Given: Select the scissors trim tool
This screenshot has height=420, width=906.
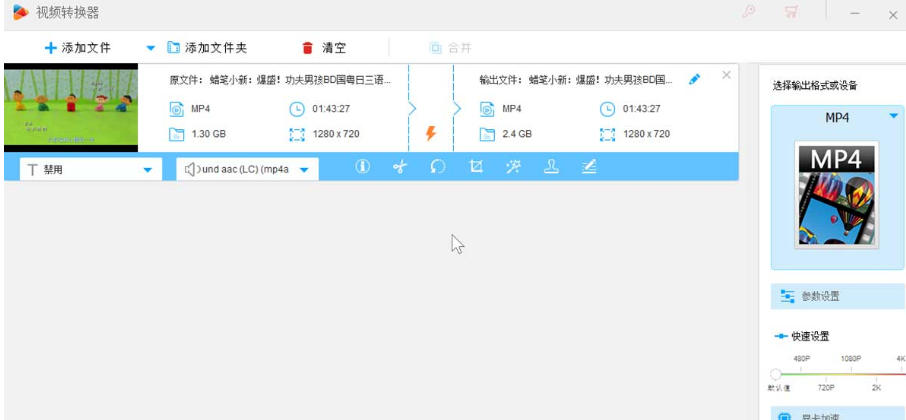Looking at the screenshot, I should (400, 167).
